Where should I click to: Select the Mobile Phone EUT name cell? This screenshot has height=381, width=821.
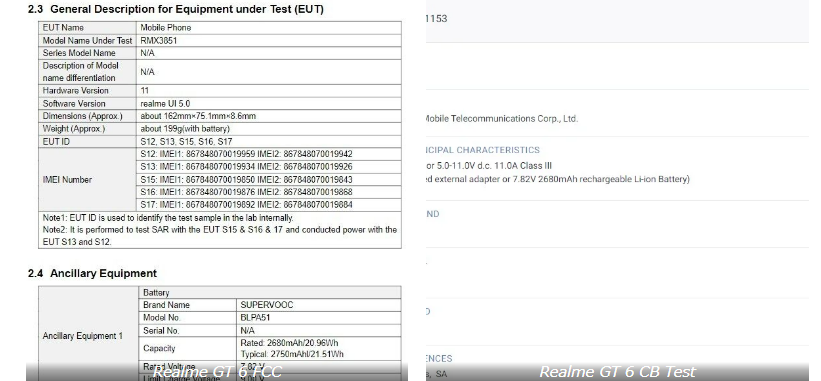269,28
